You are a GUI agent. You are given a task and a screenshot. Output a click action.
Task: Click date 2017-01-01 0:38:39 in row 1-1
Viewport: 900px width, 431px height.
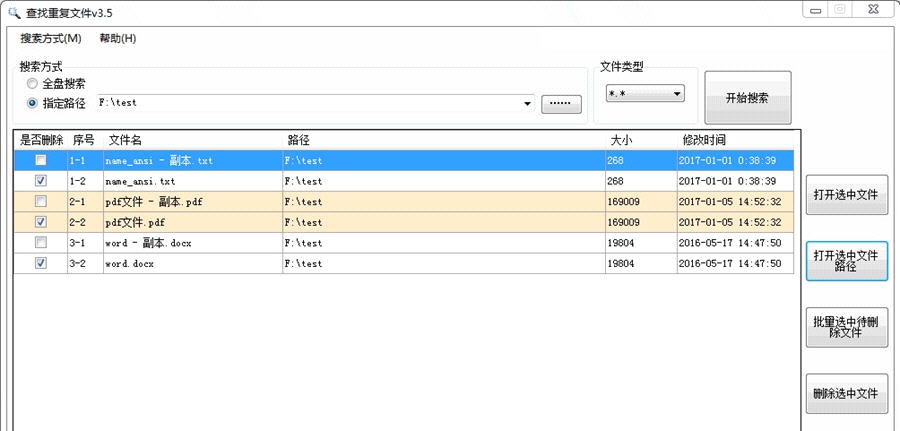727,161
